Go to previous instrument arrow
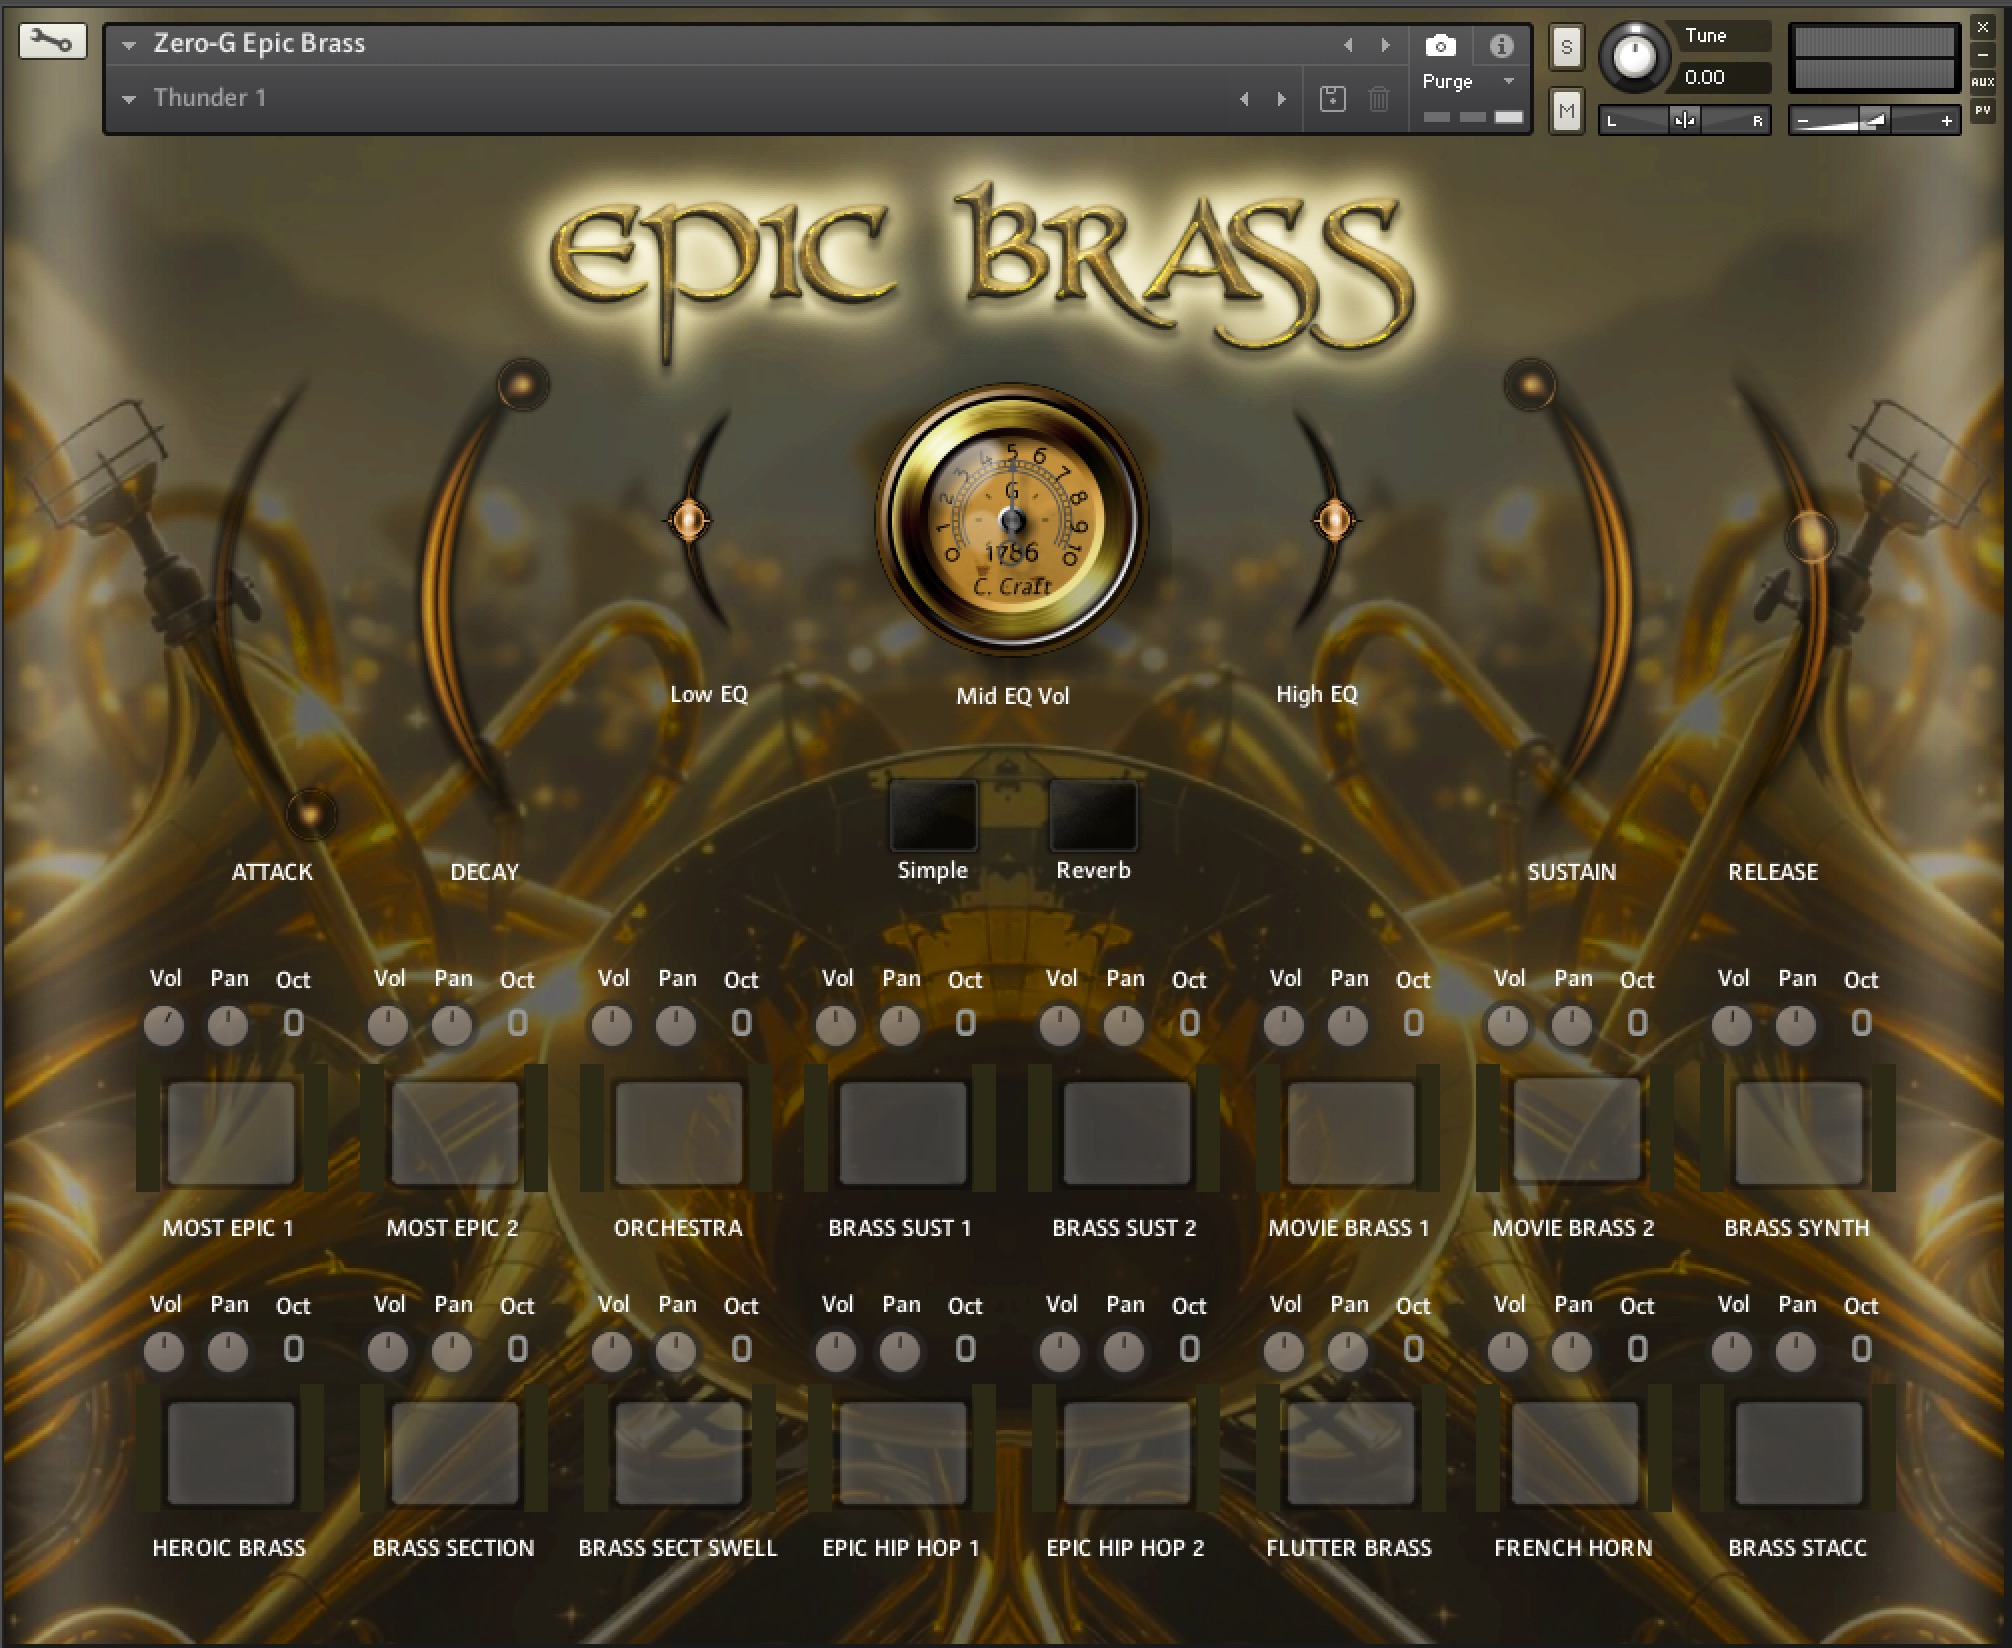 pyautogui.click(x=1348, y=45)
